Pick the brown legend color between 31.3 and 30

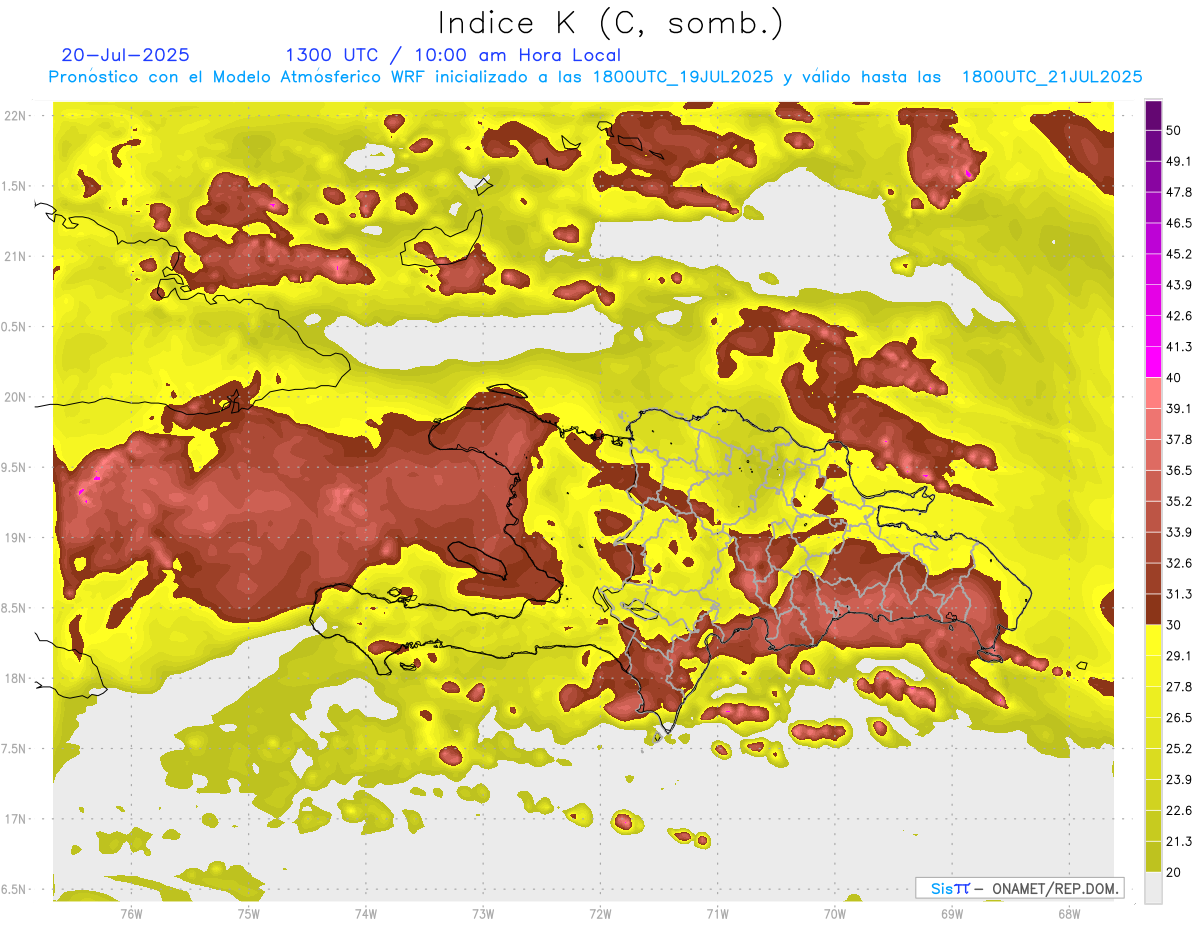coord(1153,609)
